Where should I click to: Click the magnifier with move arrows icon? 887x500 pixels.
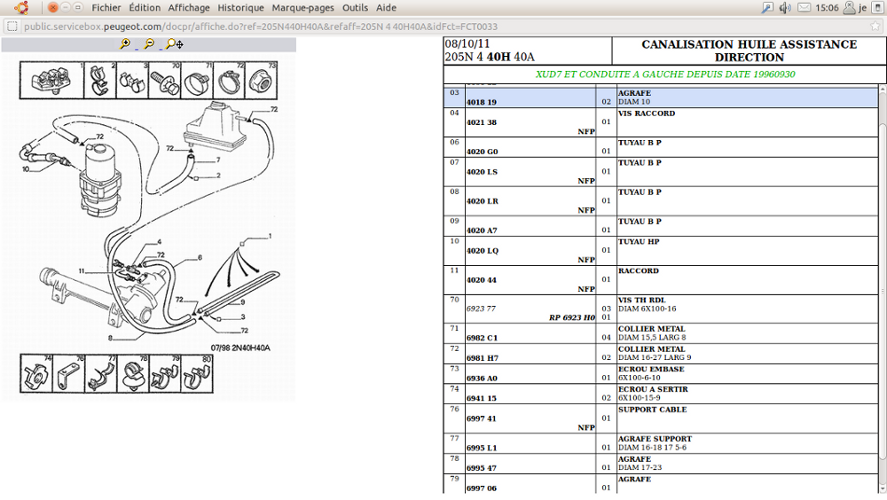(174, 44)
